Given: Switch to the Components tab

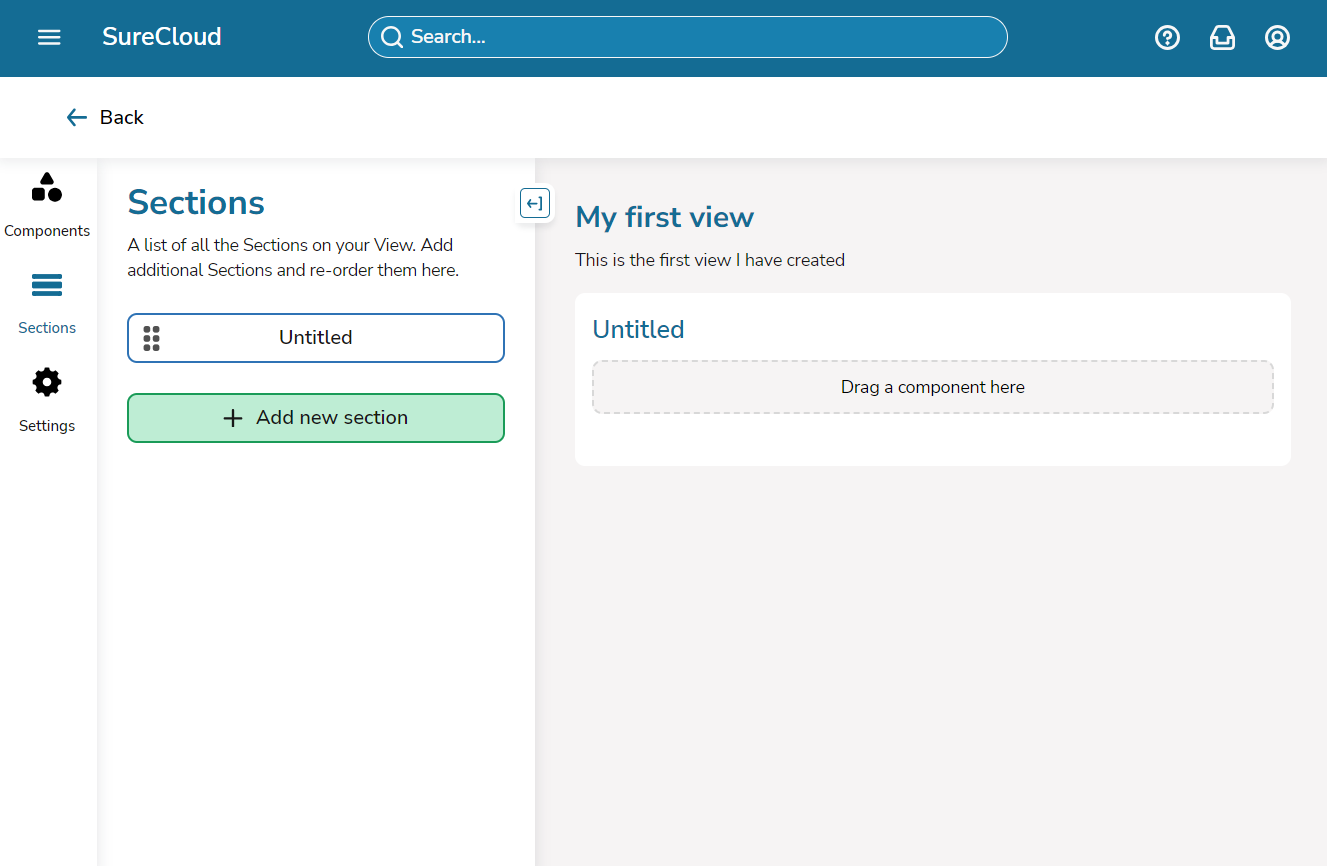Looking at the screenshot, I should click(47, 205).
